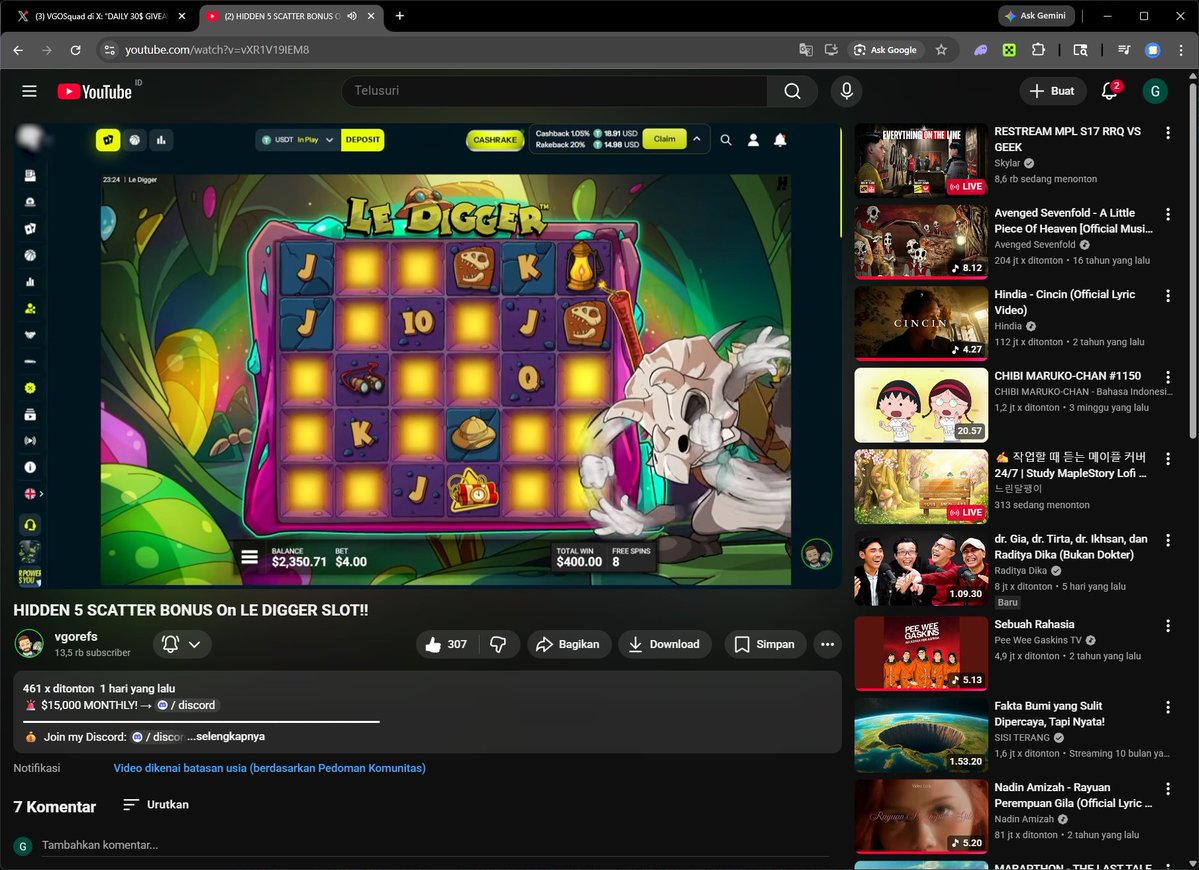Open Hindia Cincin lyric video thumbnail

click(921, 323)
